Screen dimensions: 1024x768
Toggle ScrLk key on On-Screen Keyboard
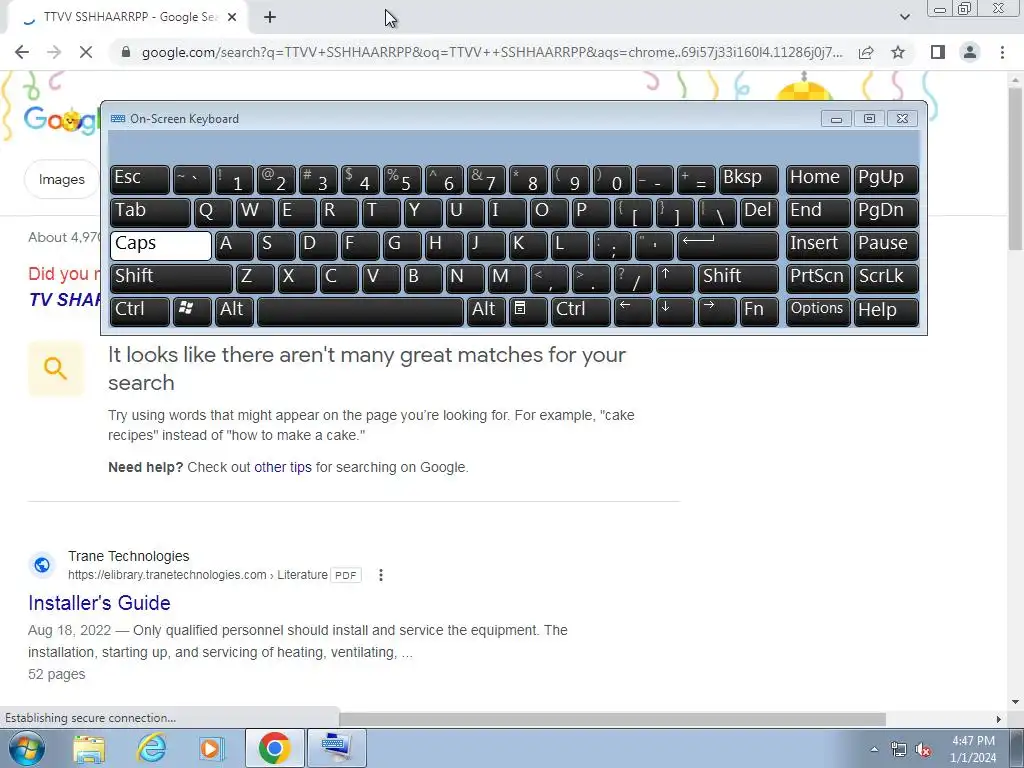(x=886, y=278)
